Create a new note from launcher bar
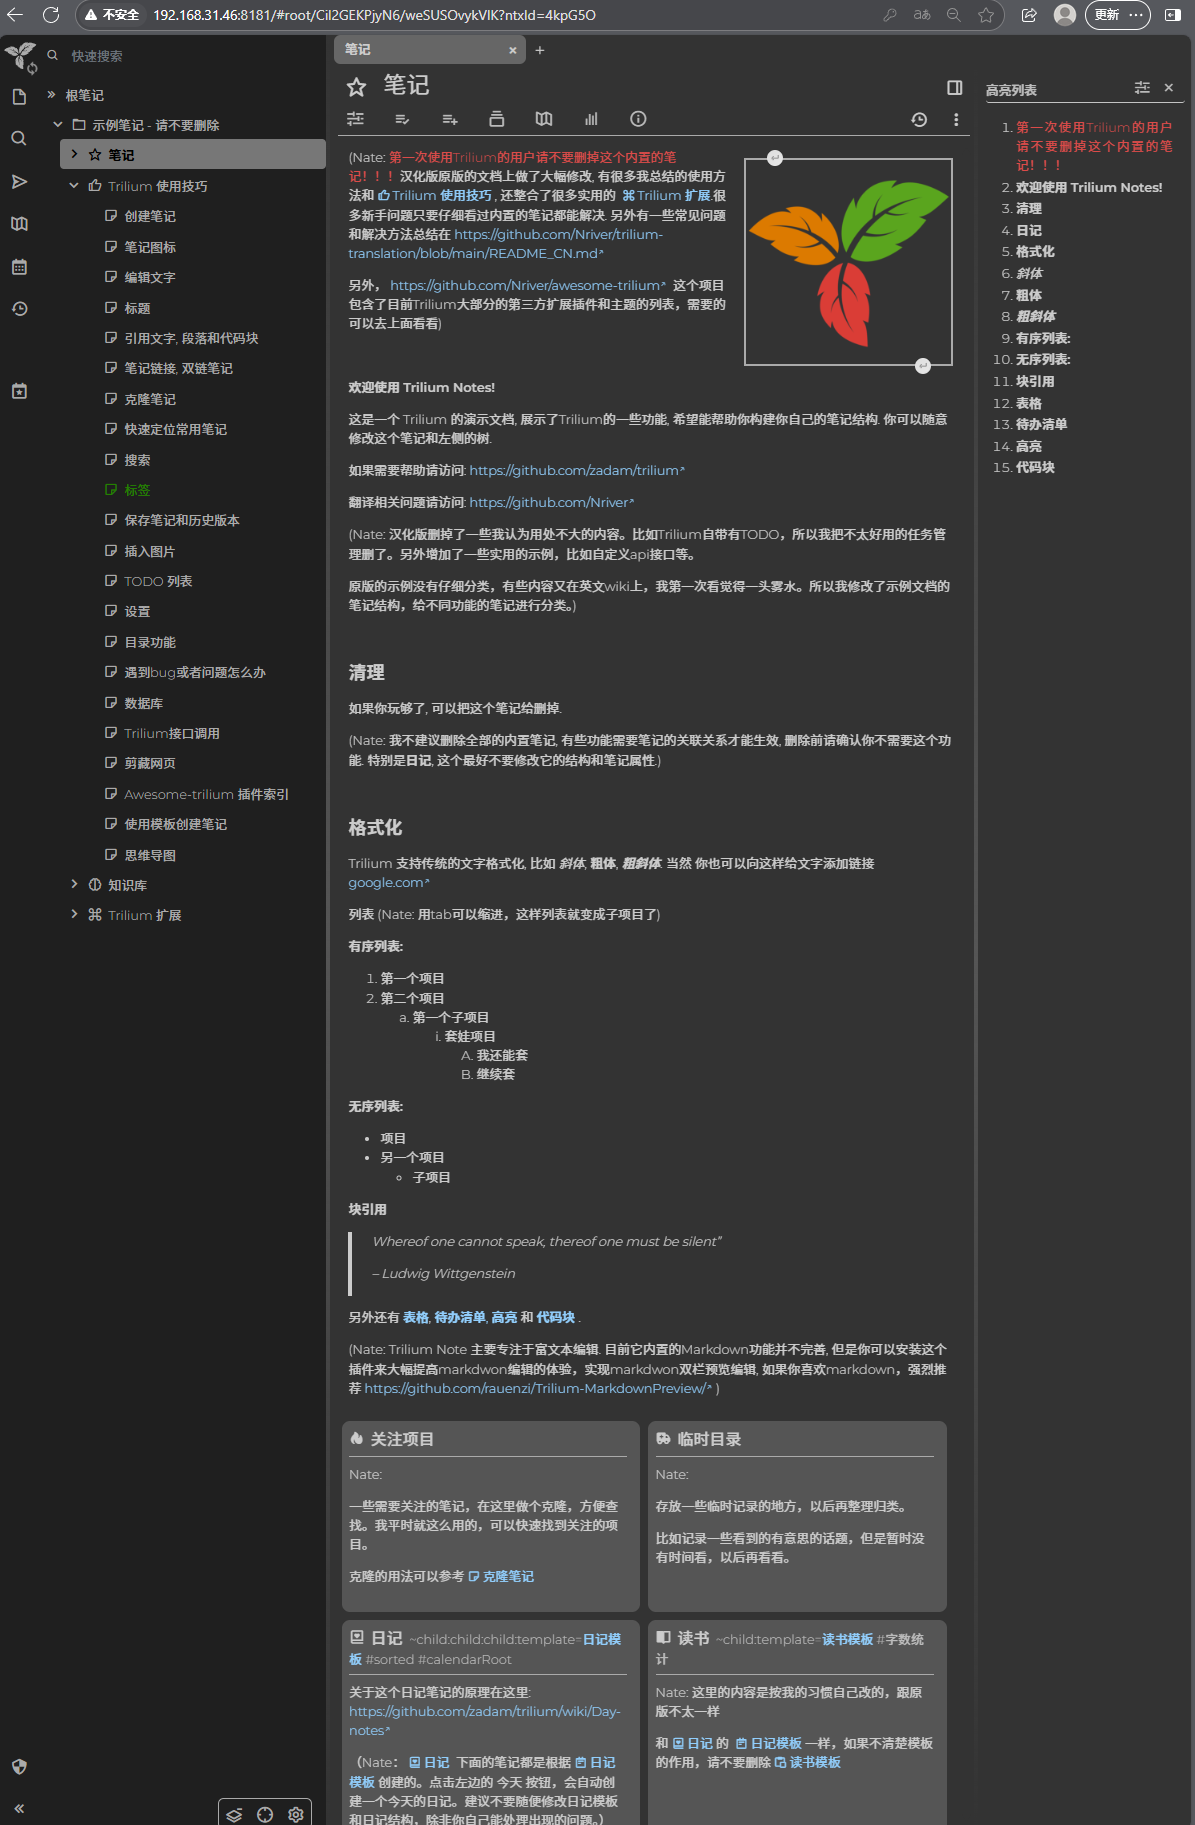 point(19,97)
